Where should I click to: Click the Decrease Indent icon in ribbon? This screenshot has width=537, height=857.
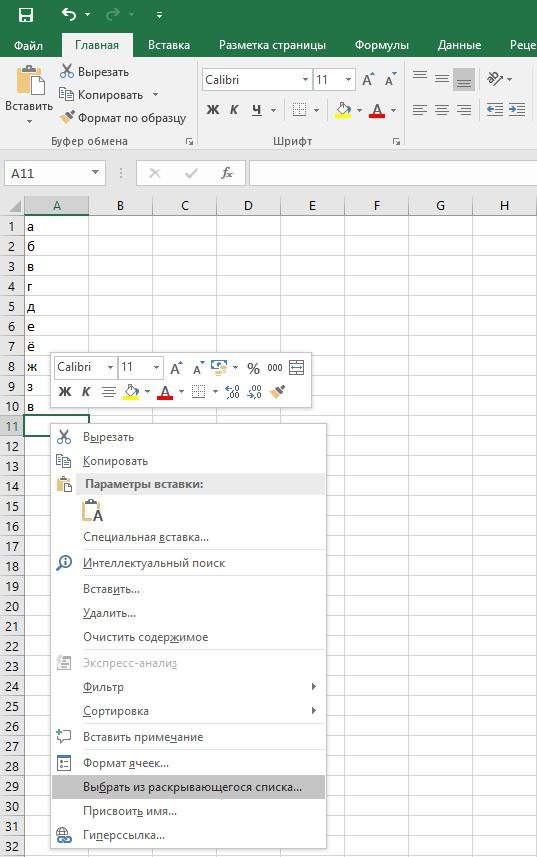[x=495, y=110]
